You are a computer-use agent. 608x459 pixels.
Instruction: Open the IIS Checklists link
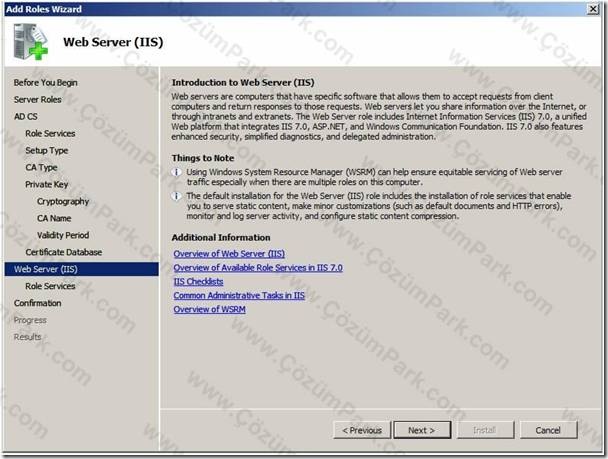pos(198,282)
